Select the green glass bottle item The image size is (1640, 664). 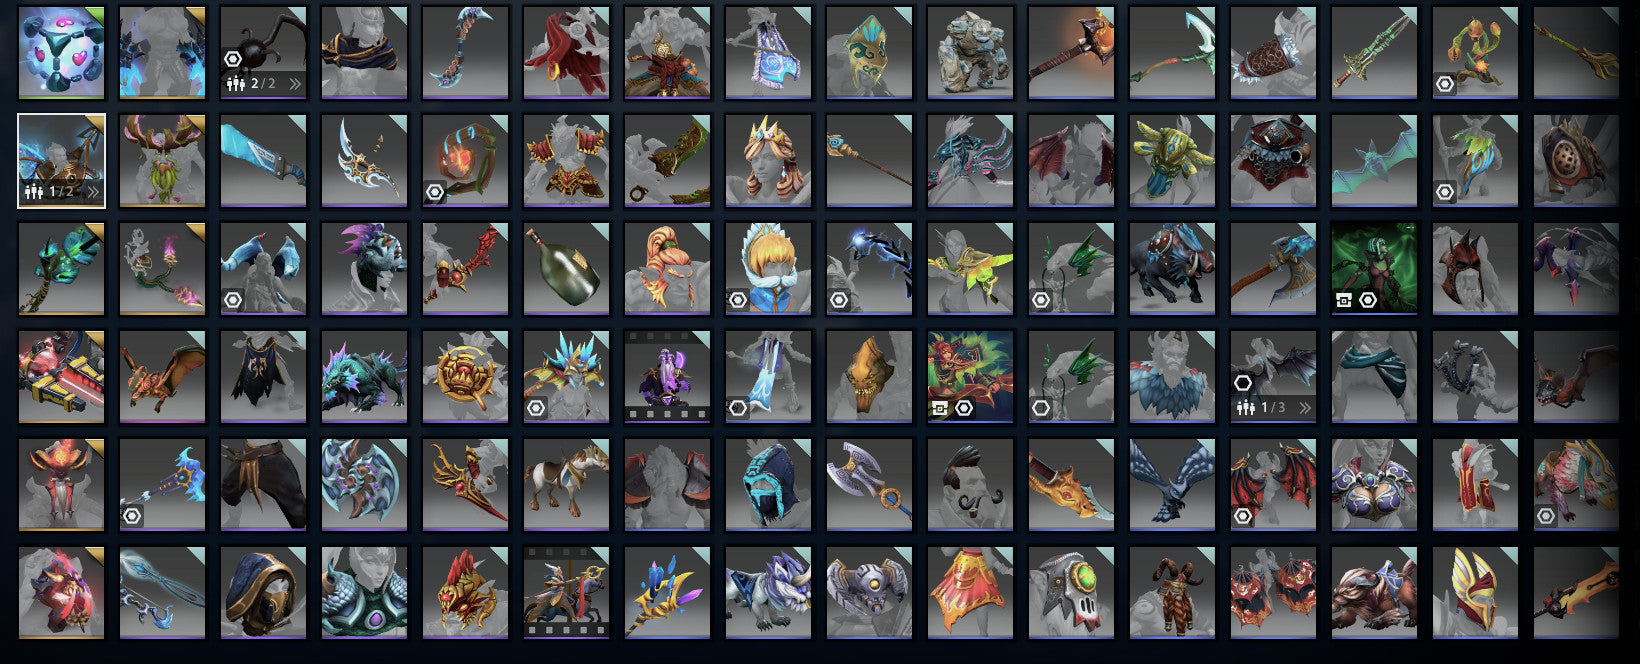pyautogui.click(x=566, y=268)
